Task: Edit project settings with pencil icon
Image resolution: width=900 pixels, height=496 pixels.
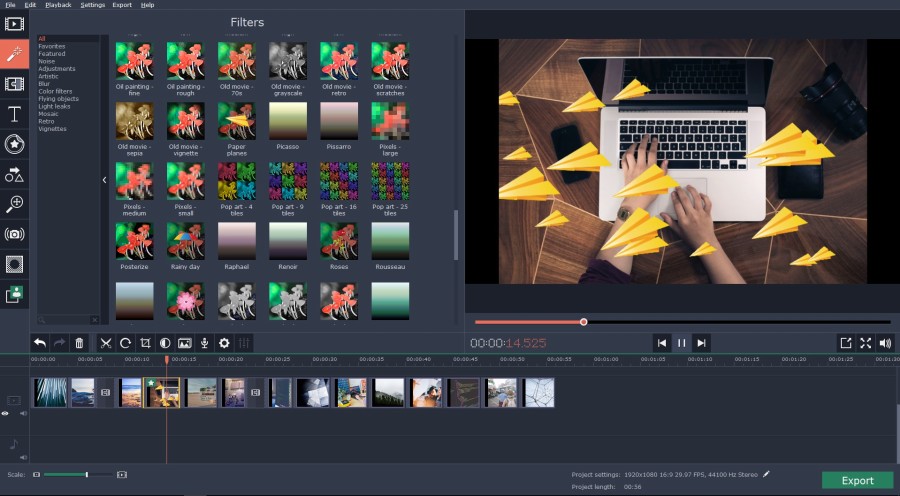Action: tap(767, 474)
